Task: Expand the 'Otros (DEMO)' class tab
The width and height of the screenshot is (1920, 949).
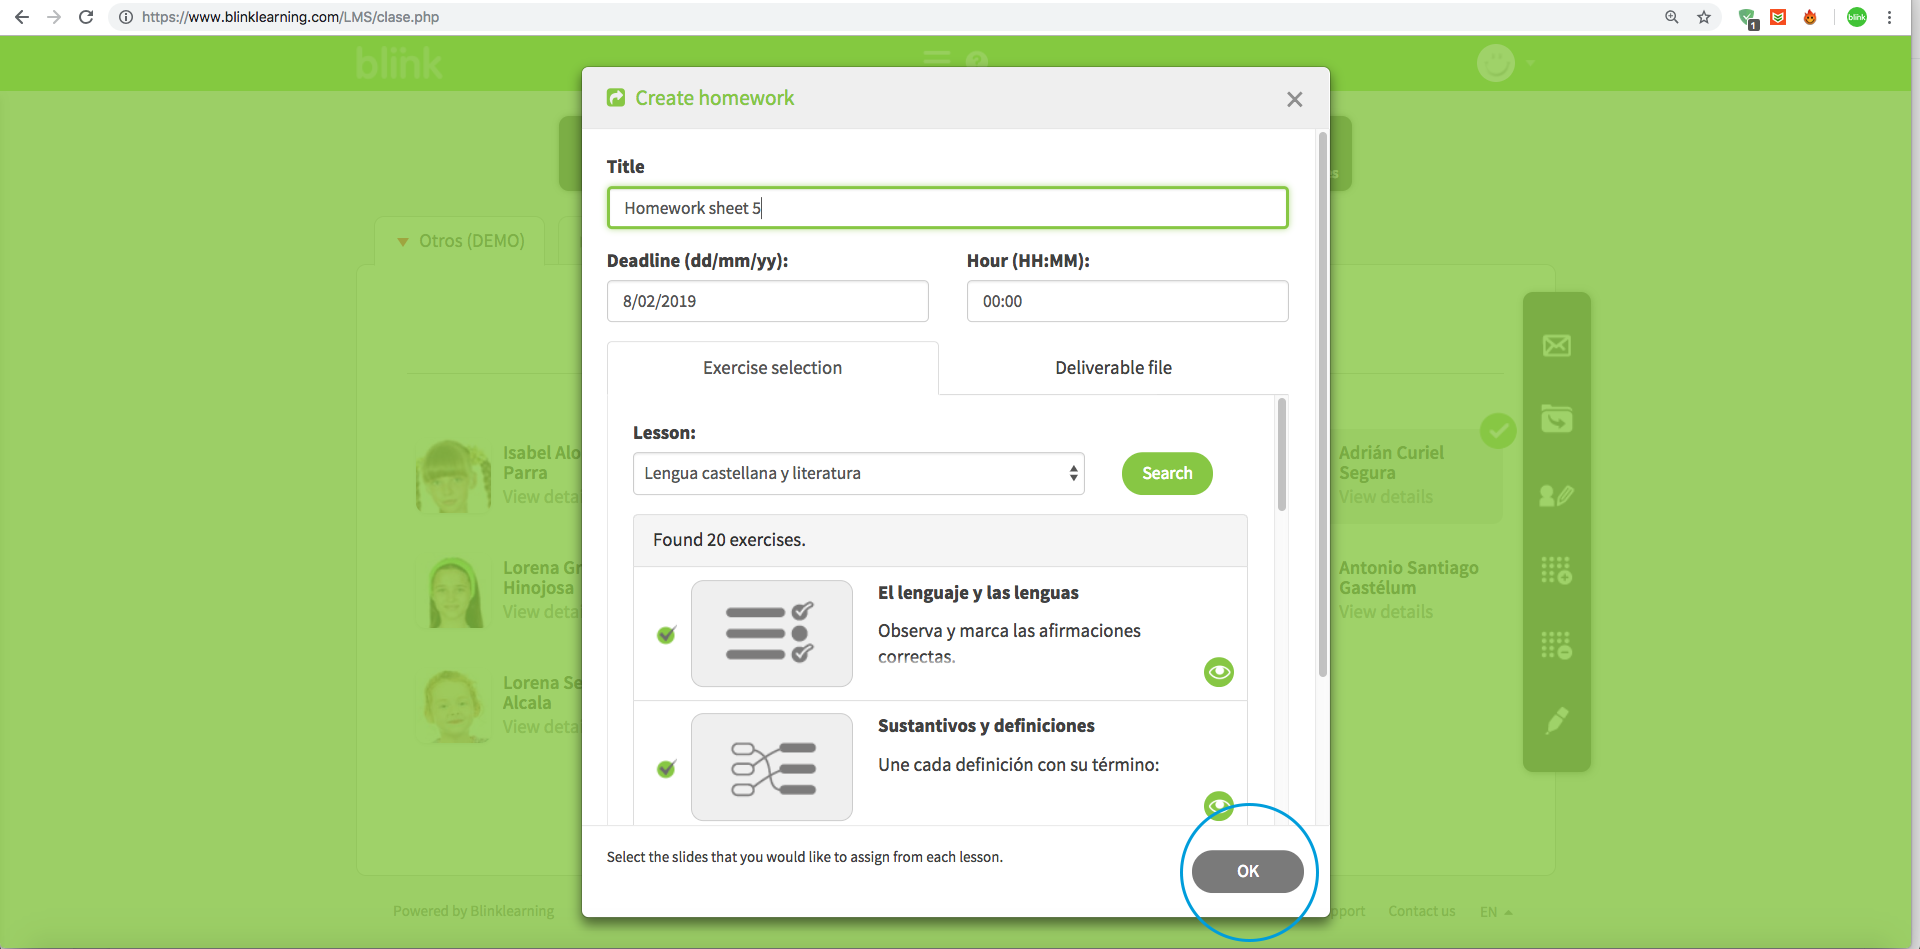Action: tap(461, 241)
